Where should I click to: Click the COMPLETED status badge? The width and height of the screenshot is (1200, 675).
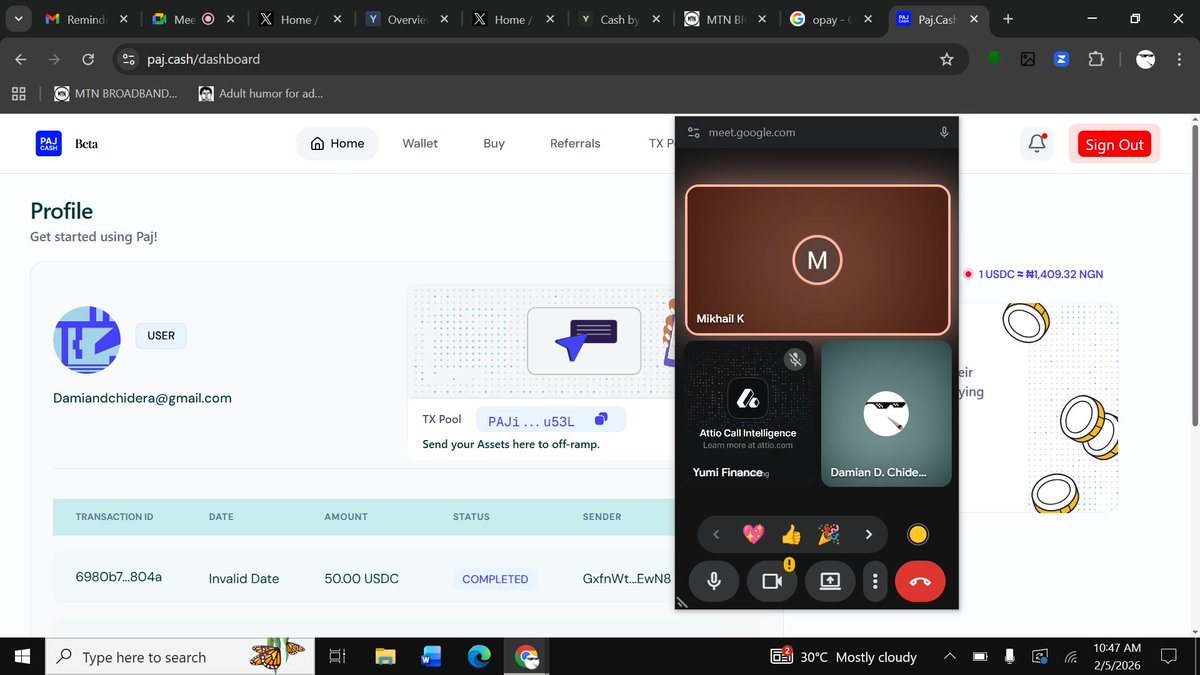pos(495,579)
